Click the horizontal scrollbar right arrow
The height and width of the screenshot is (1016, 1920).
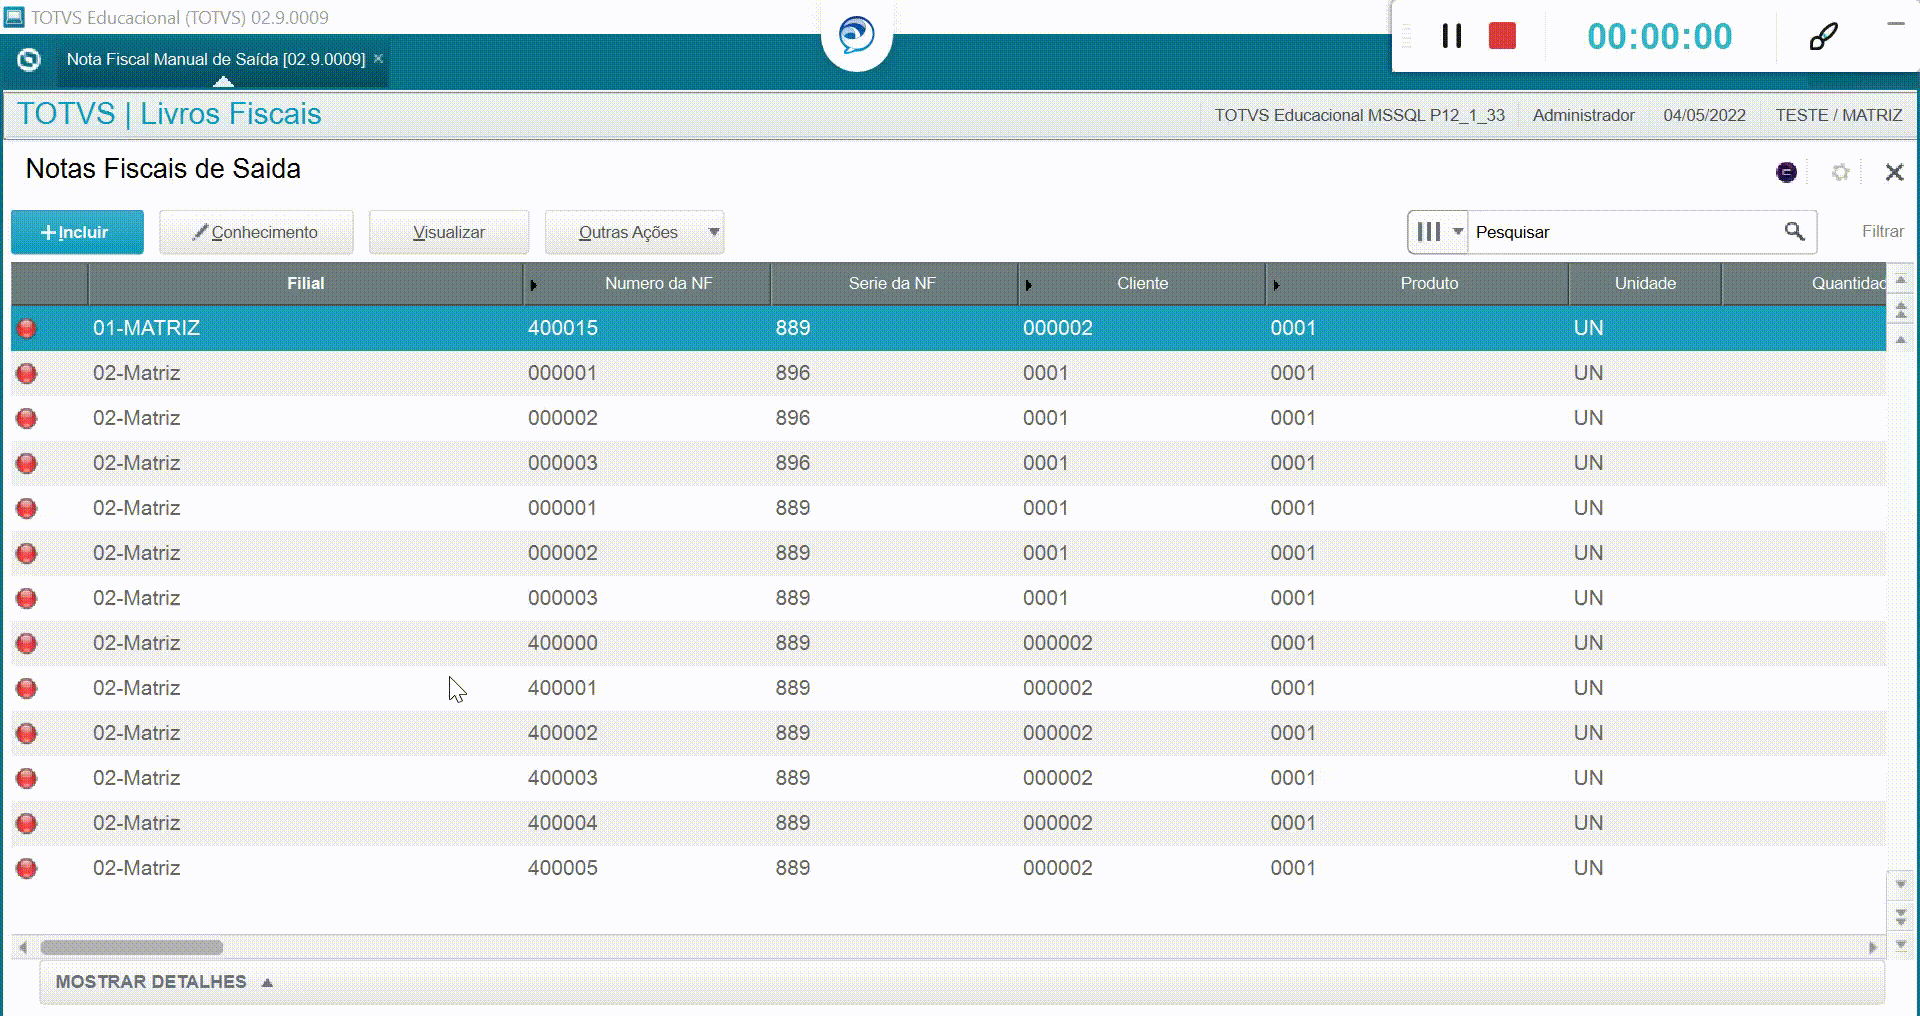[x=1872, y=947]
